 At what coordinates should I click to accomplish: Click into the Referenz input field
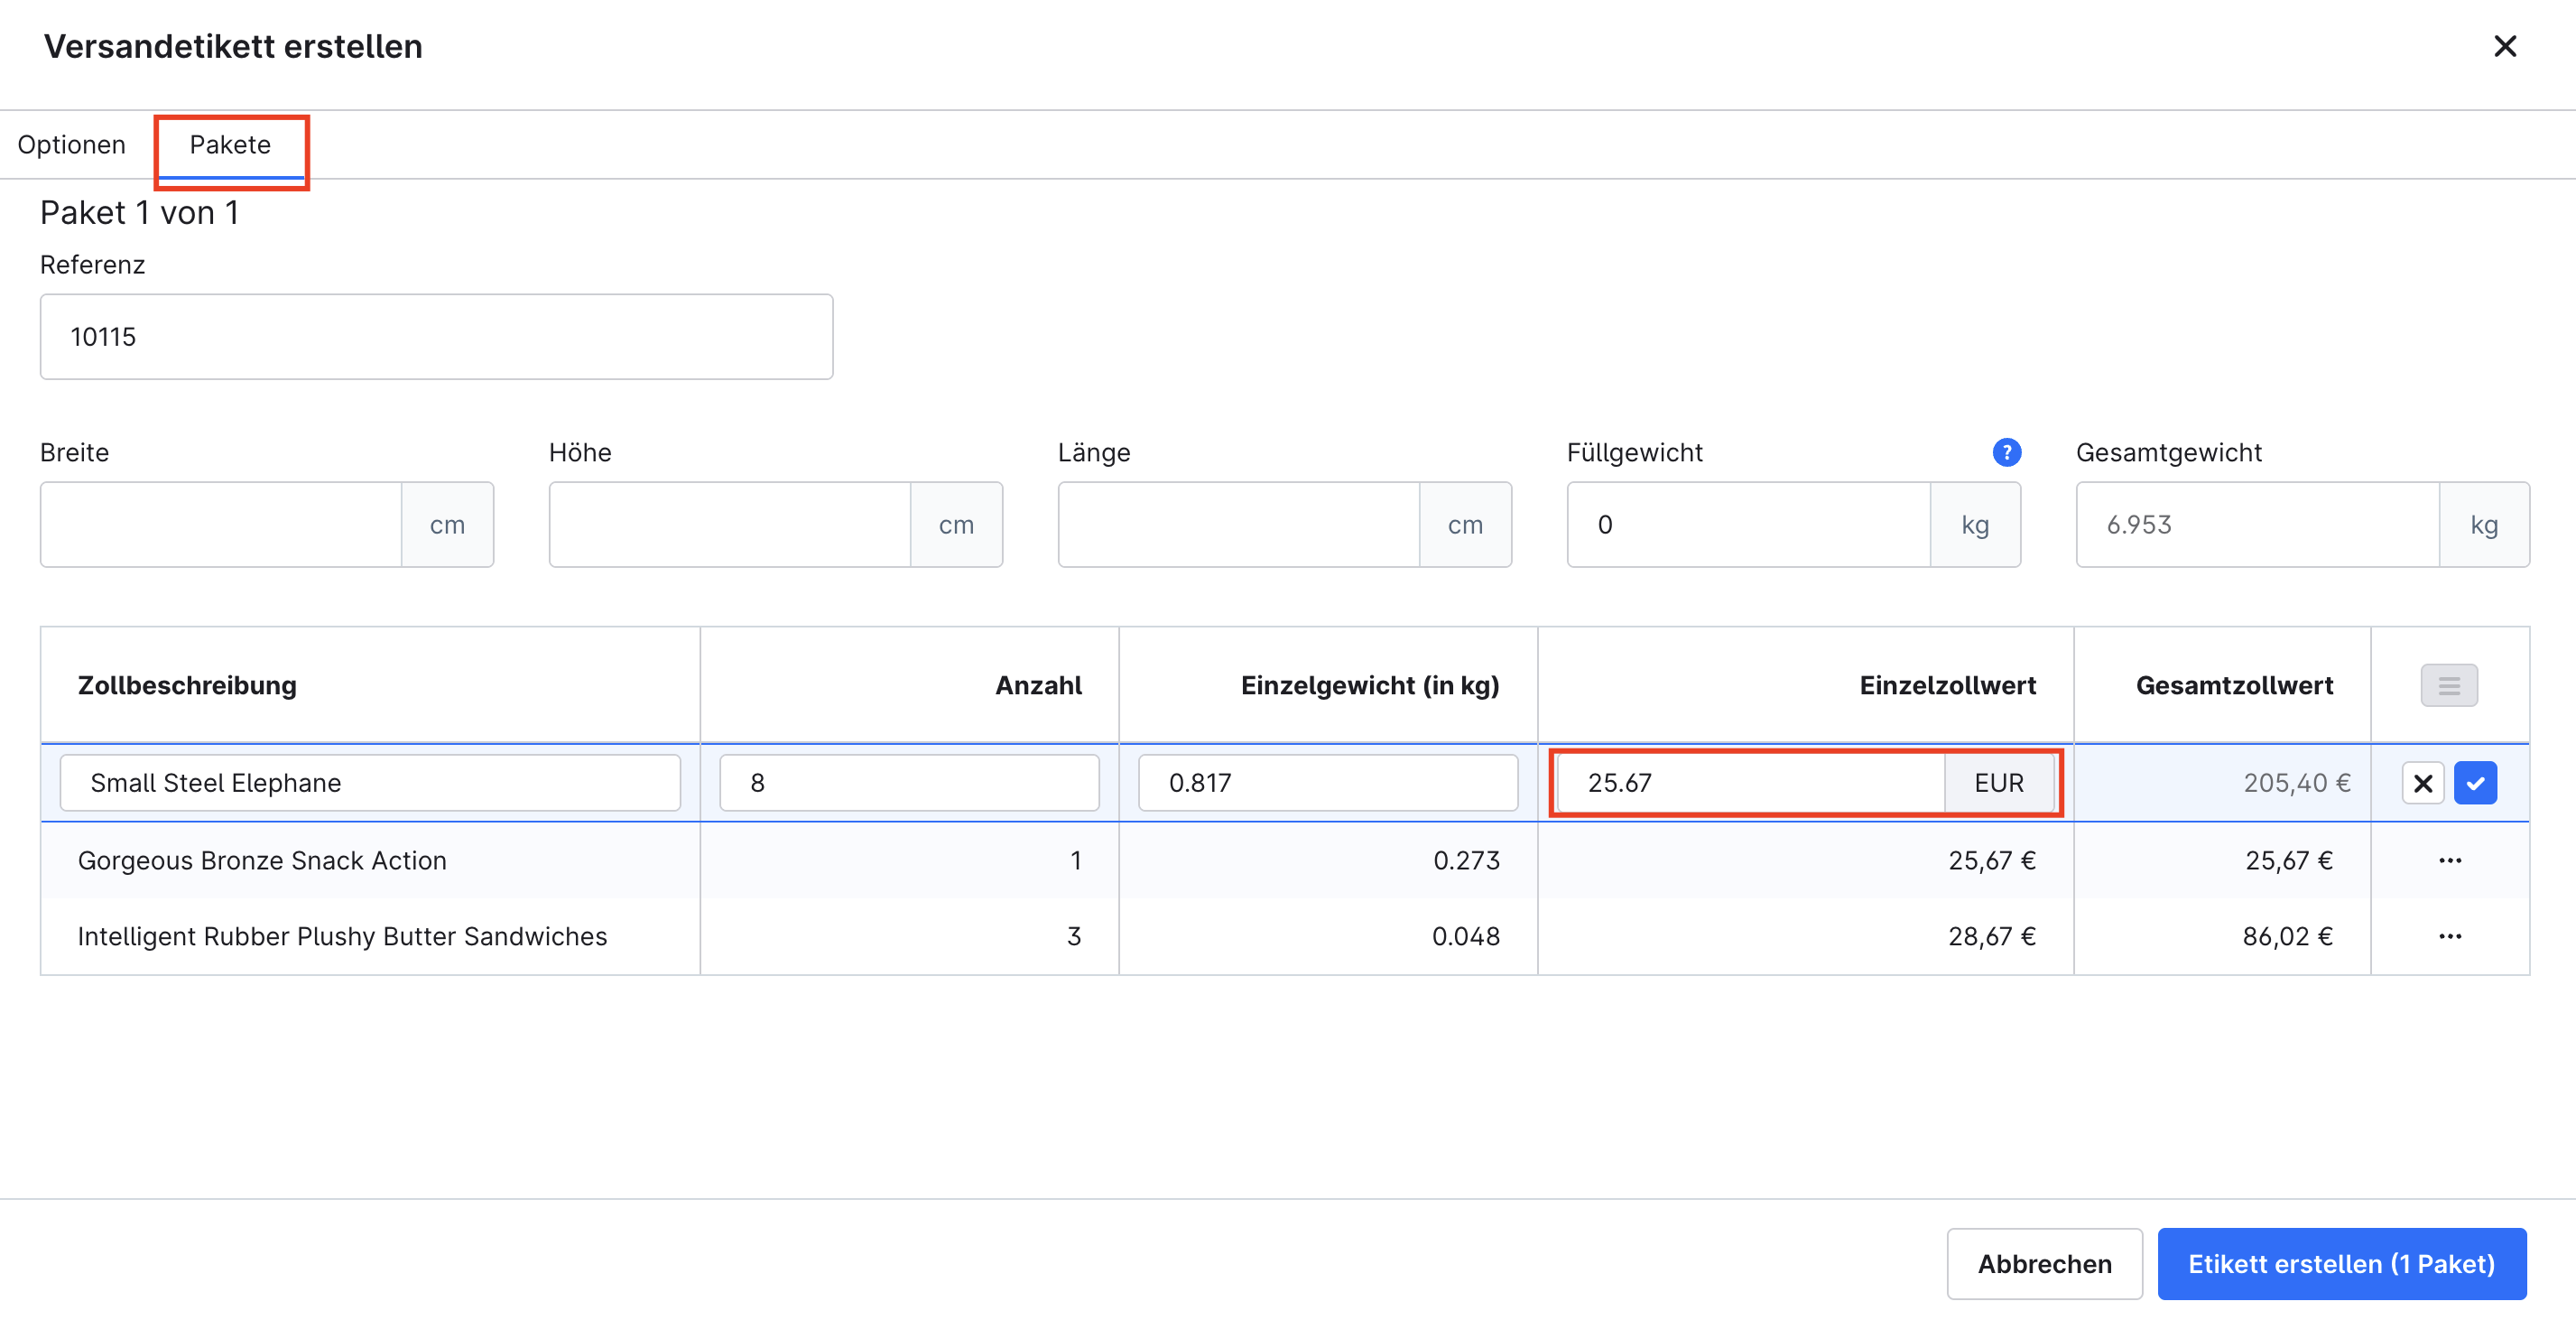click(436, 337)
